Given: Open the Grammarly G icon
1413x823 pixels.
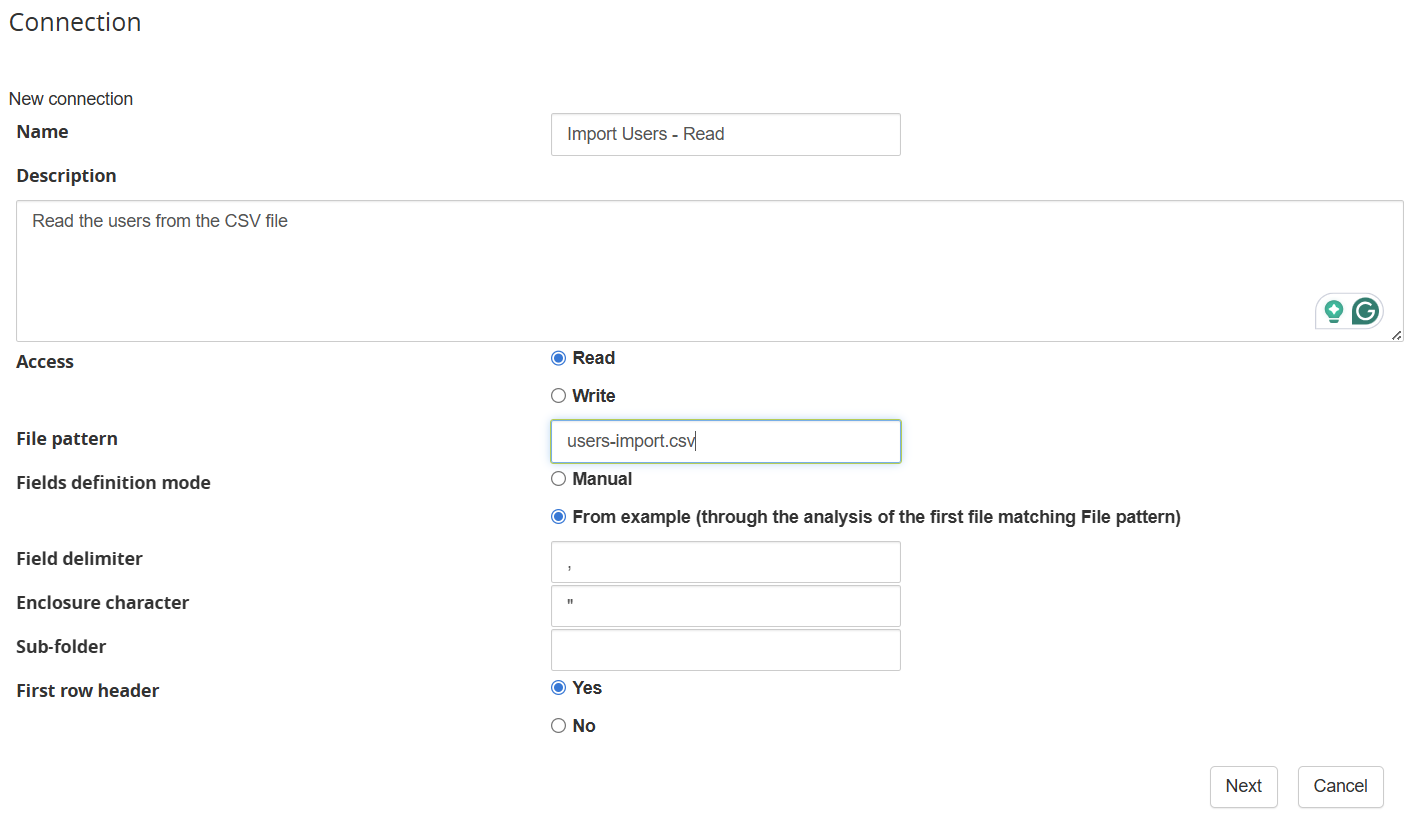Looking at the screenshot, I should [x=1365, y=312].
